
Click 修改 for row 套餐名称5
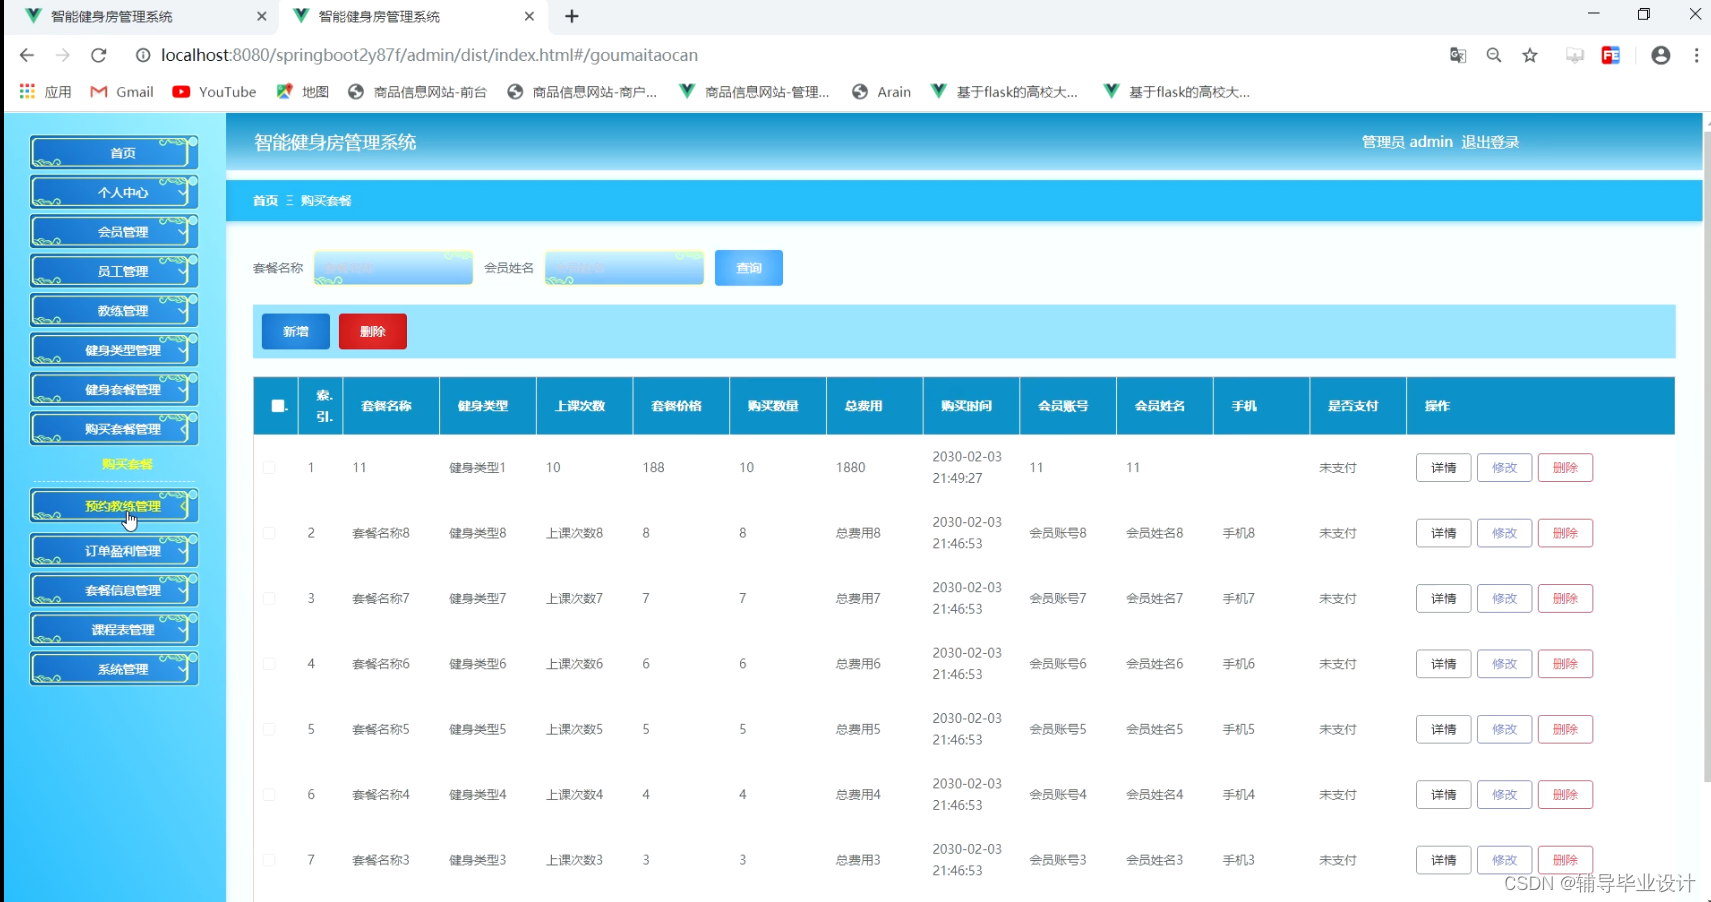1505,729
